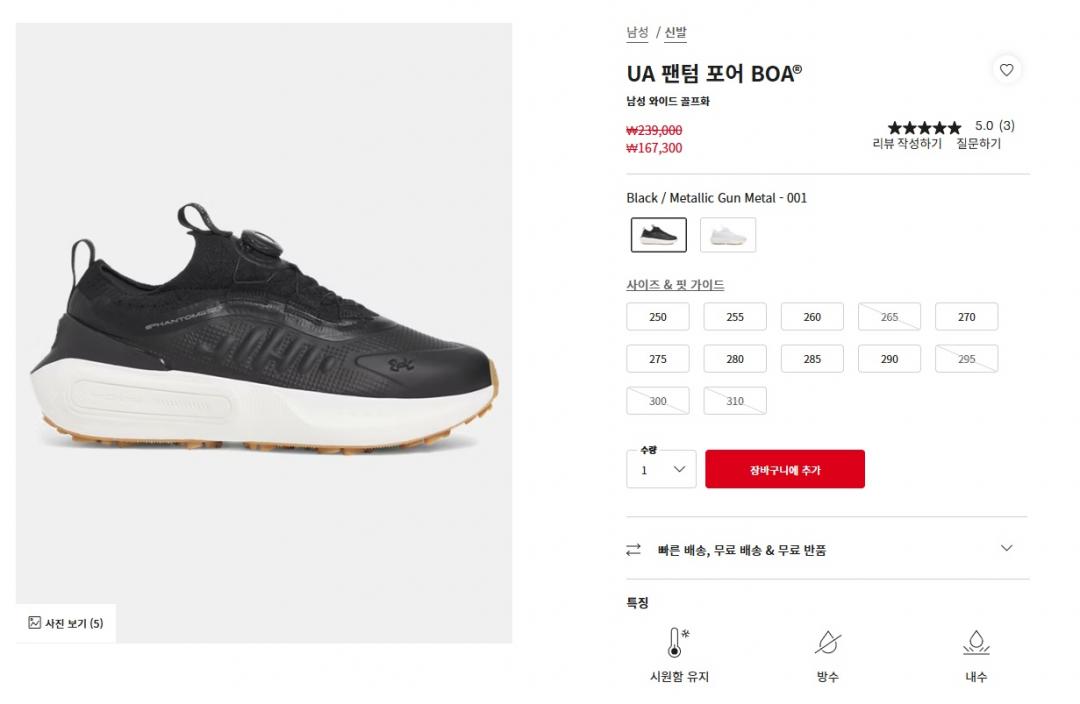Open 사이즈 & 핏 가이드 link
Image resolution: width=1080 pixels, height=704 pixels.
tap(675, 284)
